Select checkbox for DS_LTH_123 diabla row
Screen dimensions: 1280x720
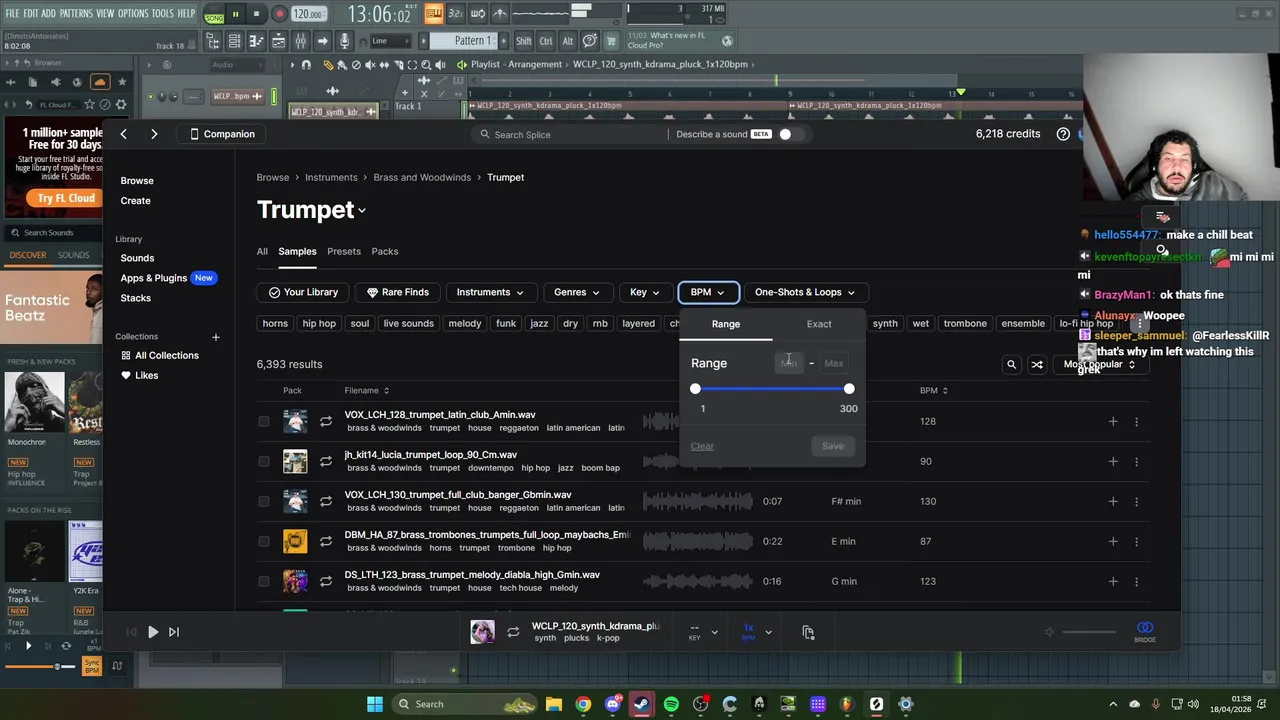pyautogui.click(x=264, y=581)
